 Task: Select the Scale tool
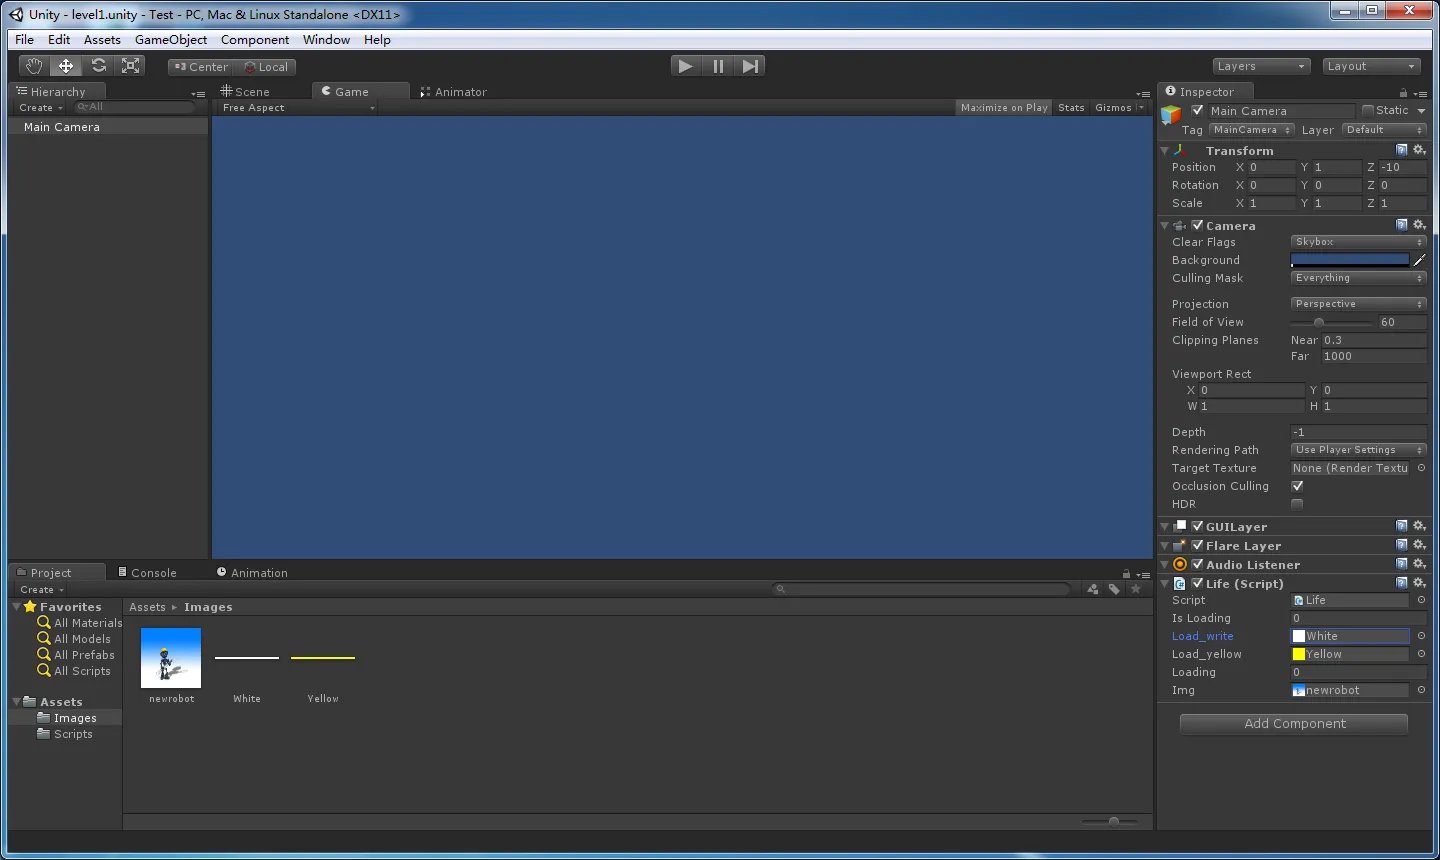130,66
